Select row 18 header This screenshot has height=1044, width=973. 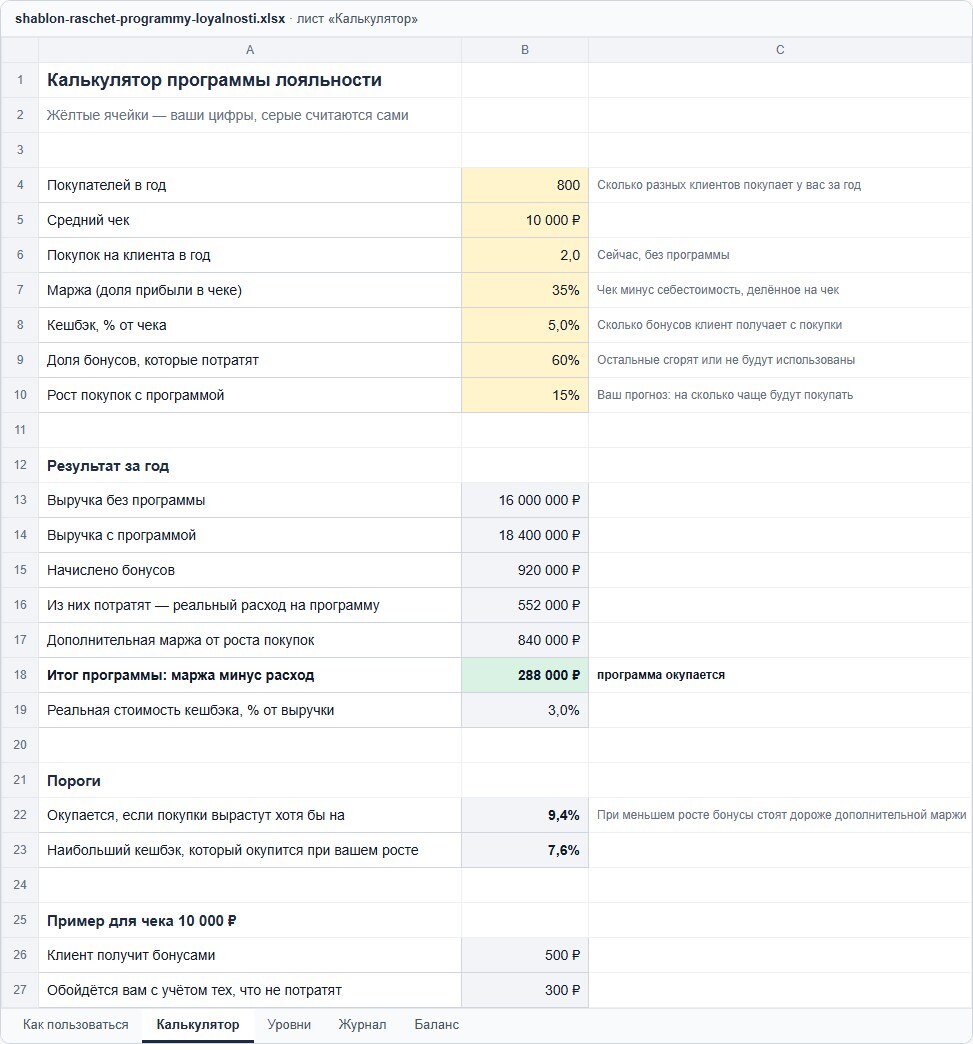pos(20,675)
